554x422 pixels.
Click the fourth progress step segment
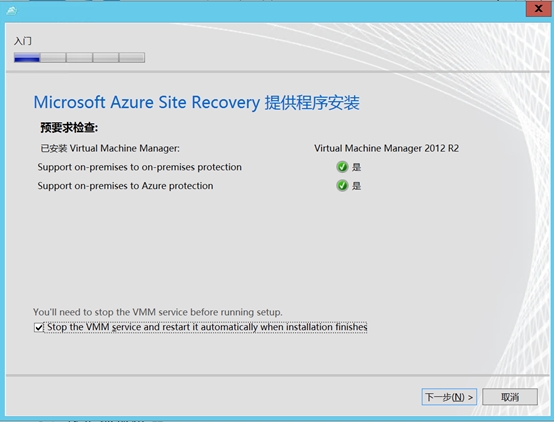coord(106,58)
